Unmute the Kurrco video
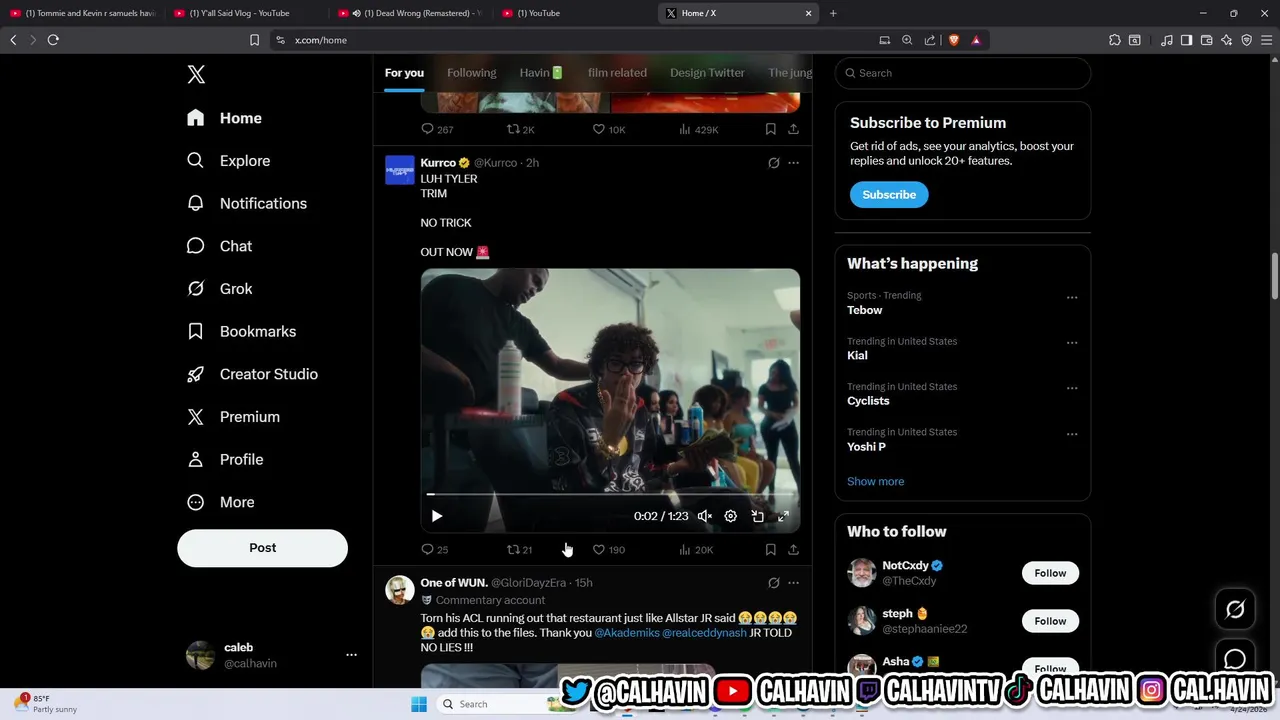Screen dimensions: 1280x720 [x=705, y=516]
